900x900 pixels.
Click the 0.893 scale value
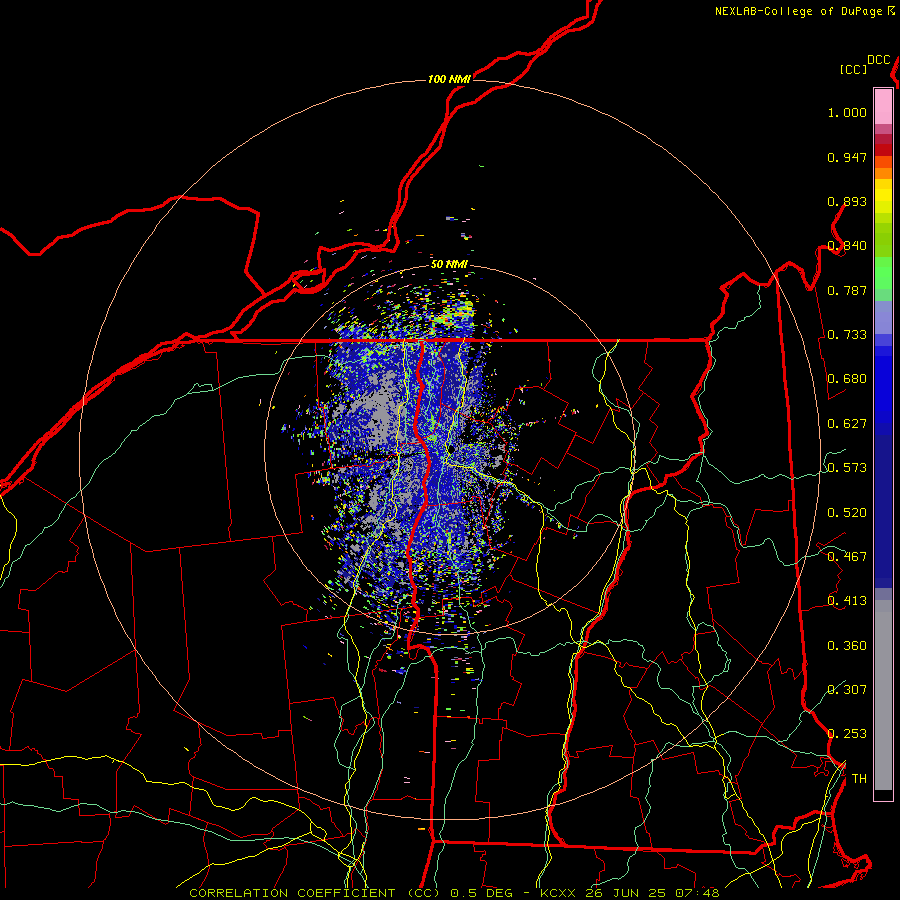(x=847, y=201)
